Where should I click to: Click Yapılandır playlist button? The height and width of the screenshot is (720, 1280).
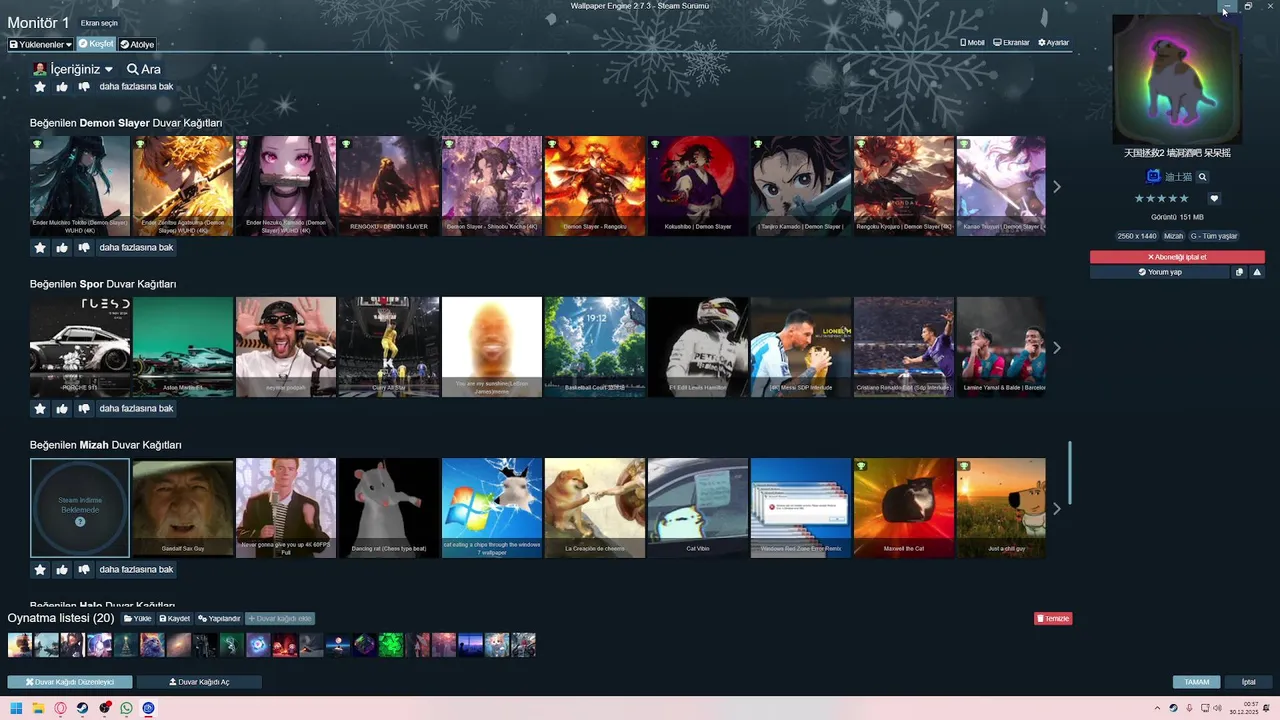tap(219, 618)
